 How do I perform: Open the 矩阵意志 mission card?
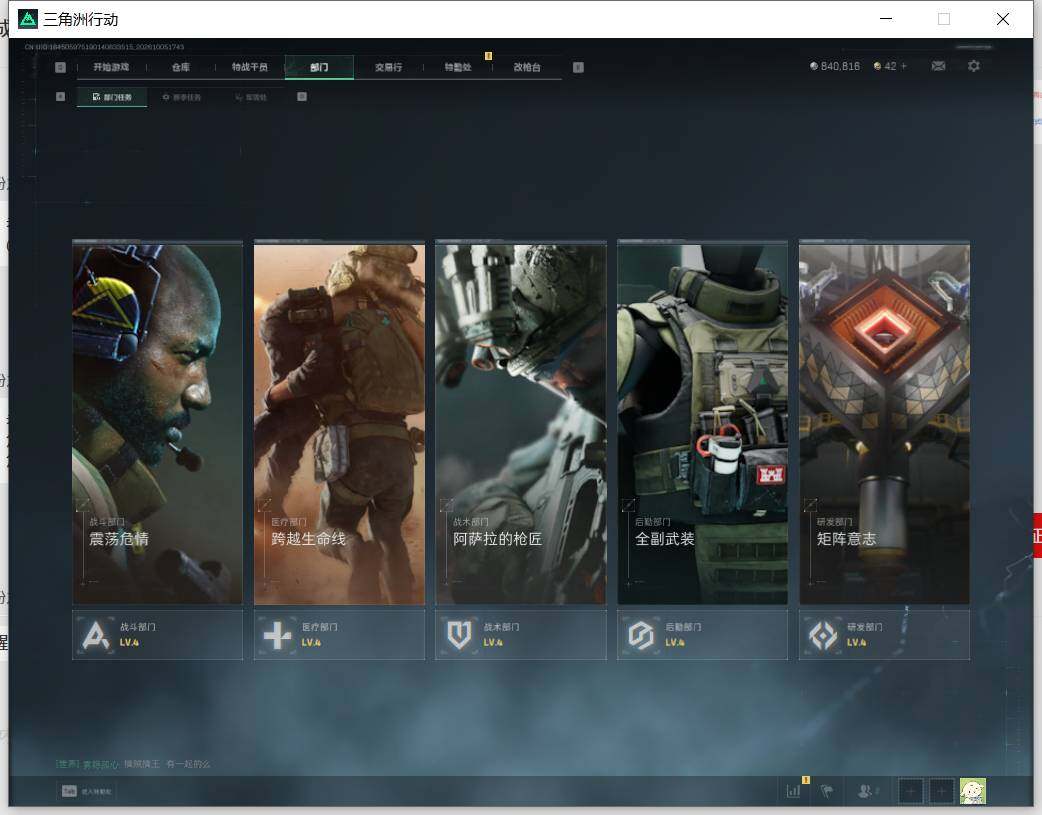885,423
